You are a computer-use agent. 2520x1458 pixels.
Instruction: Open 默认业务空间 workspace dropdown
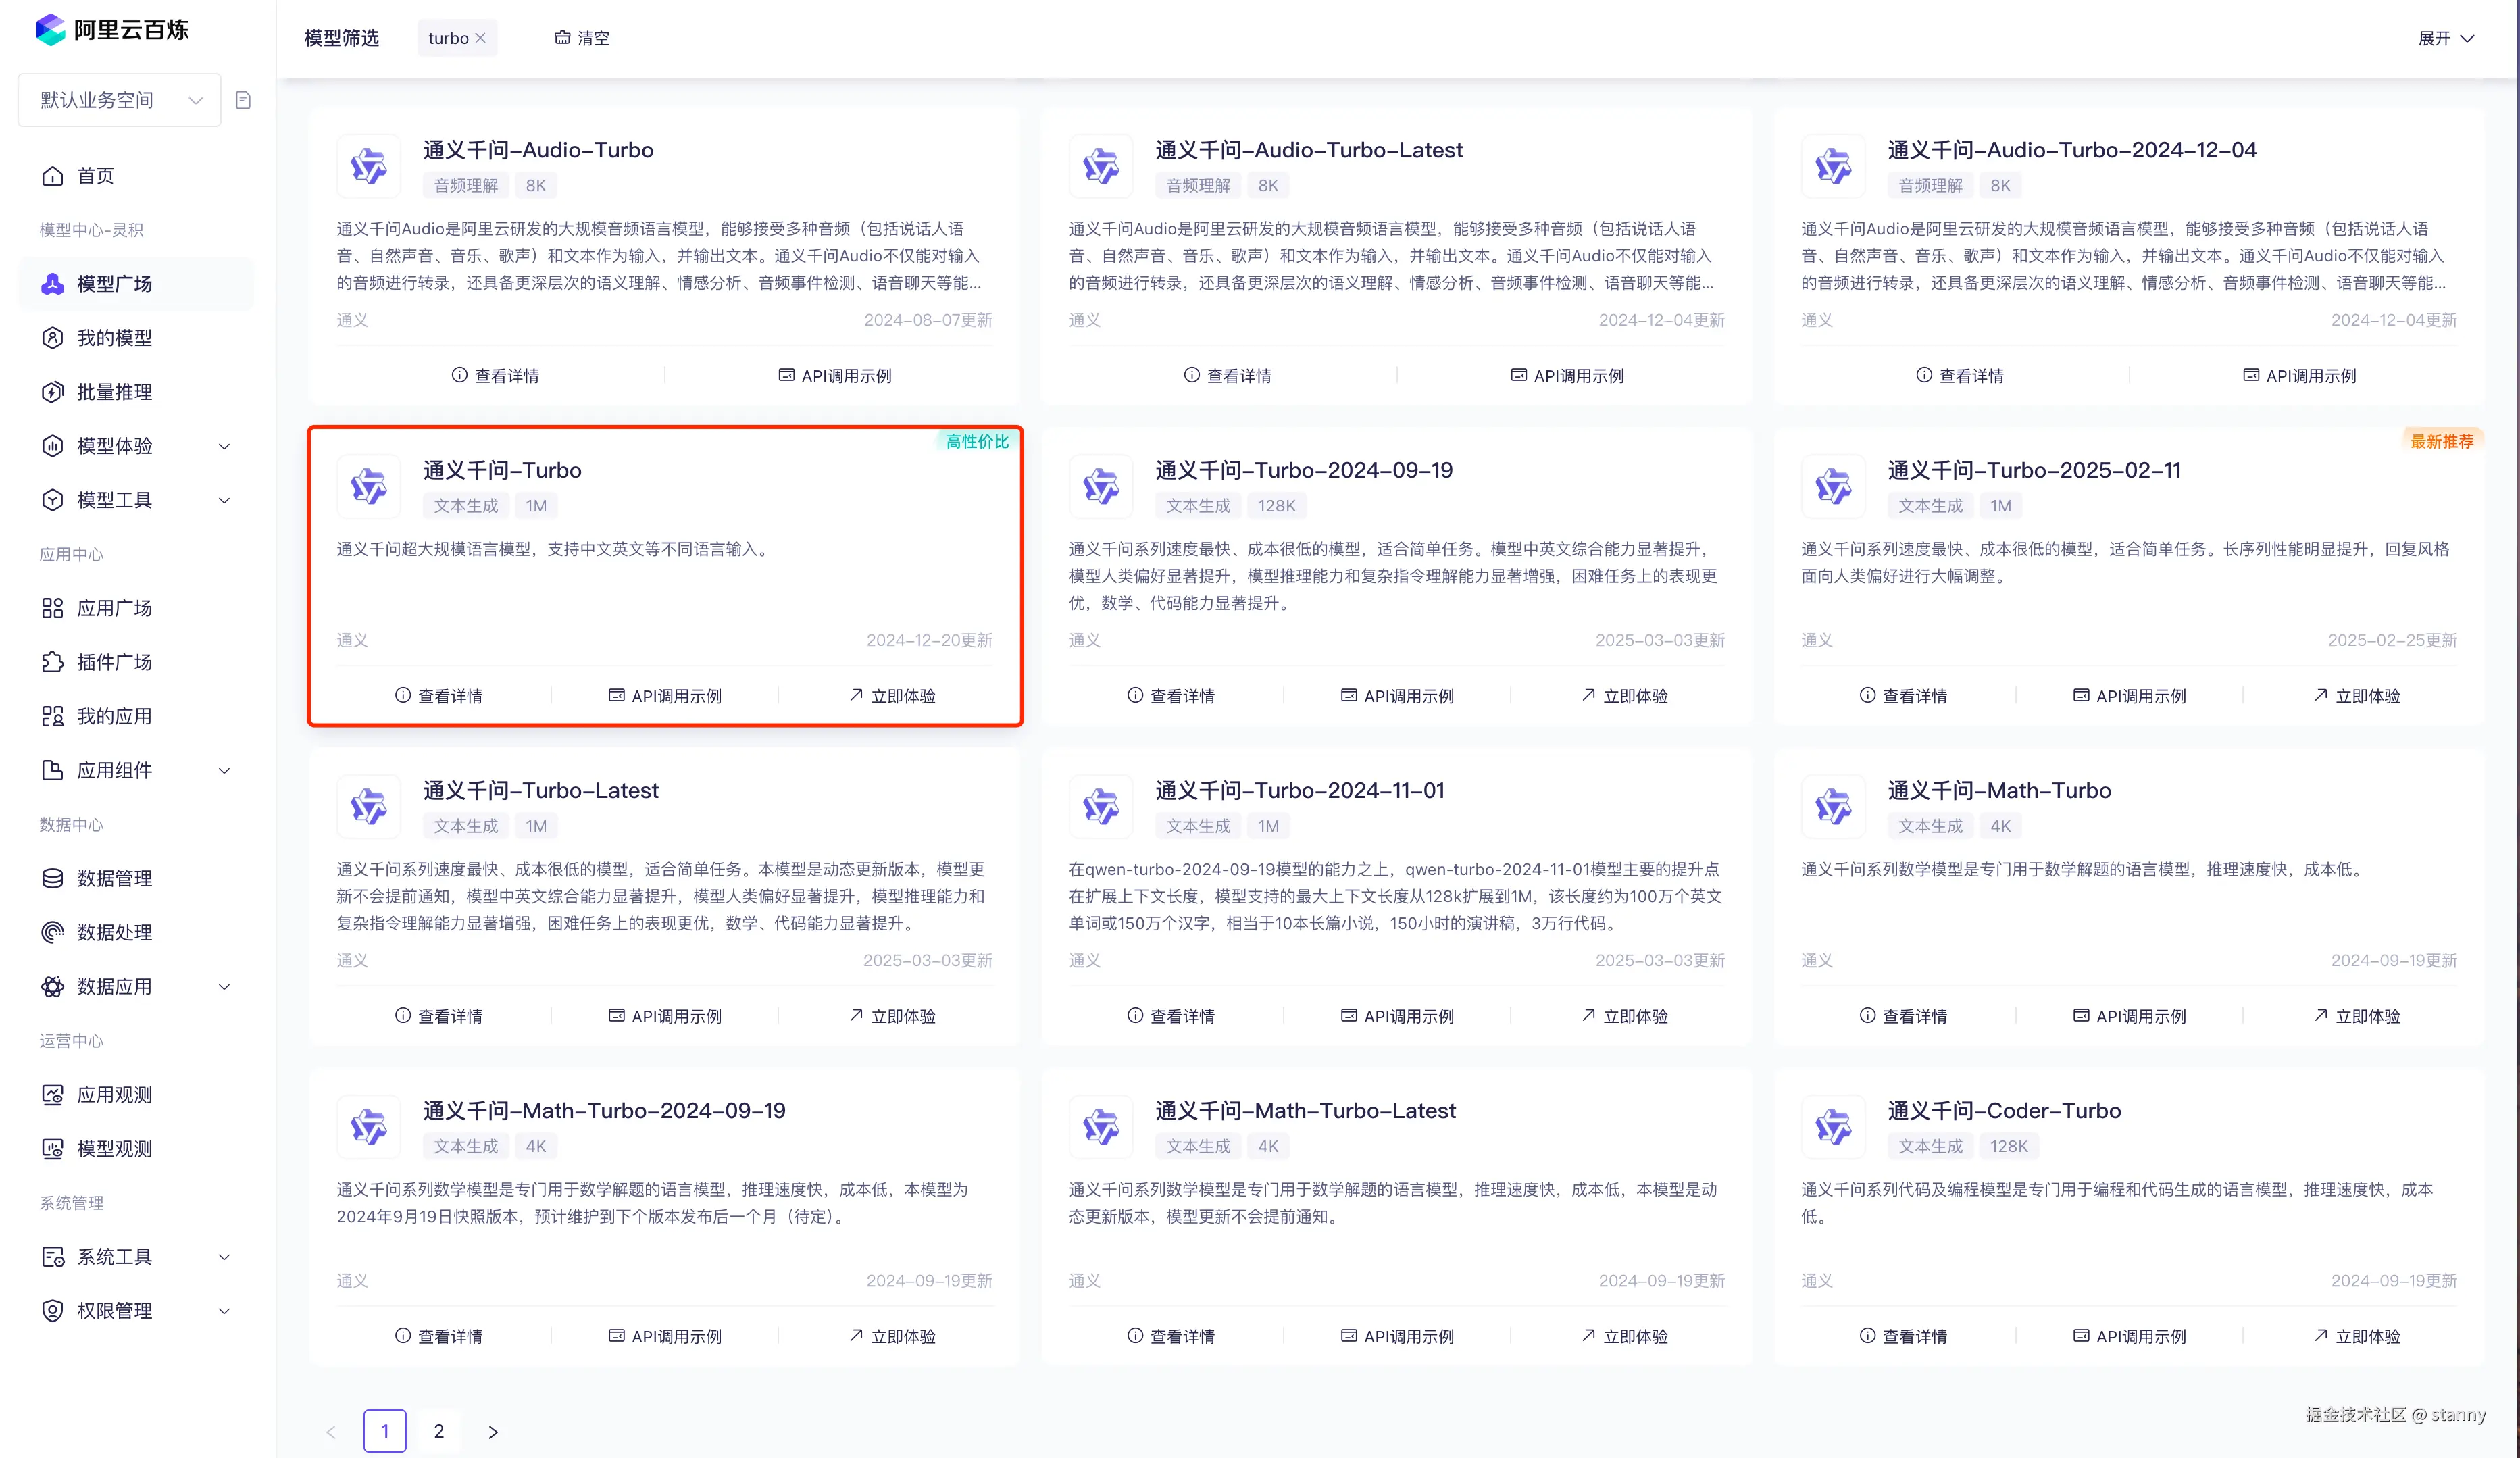[x=119, y=100]
